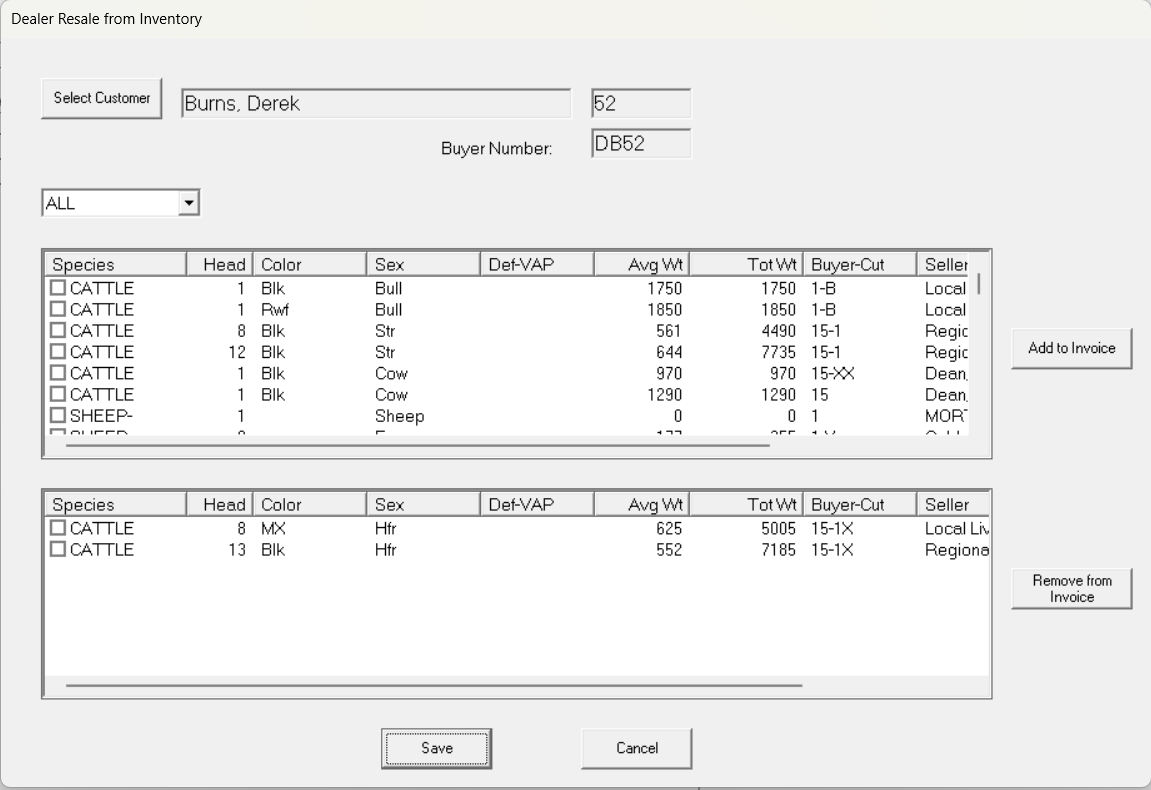Check the Rwf Bull row checkbox
1151x790 pixels.
[57, 309]
